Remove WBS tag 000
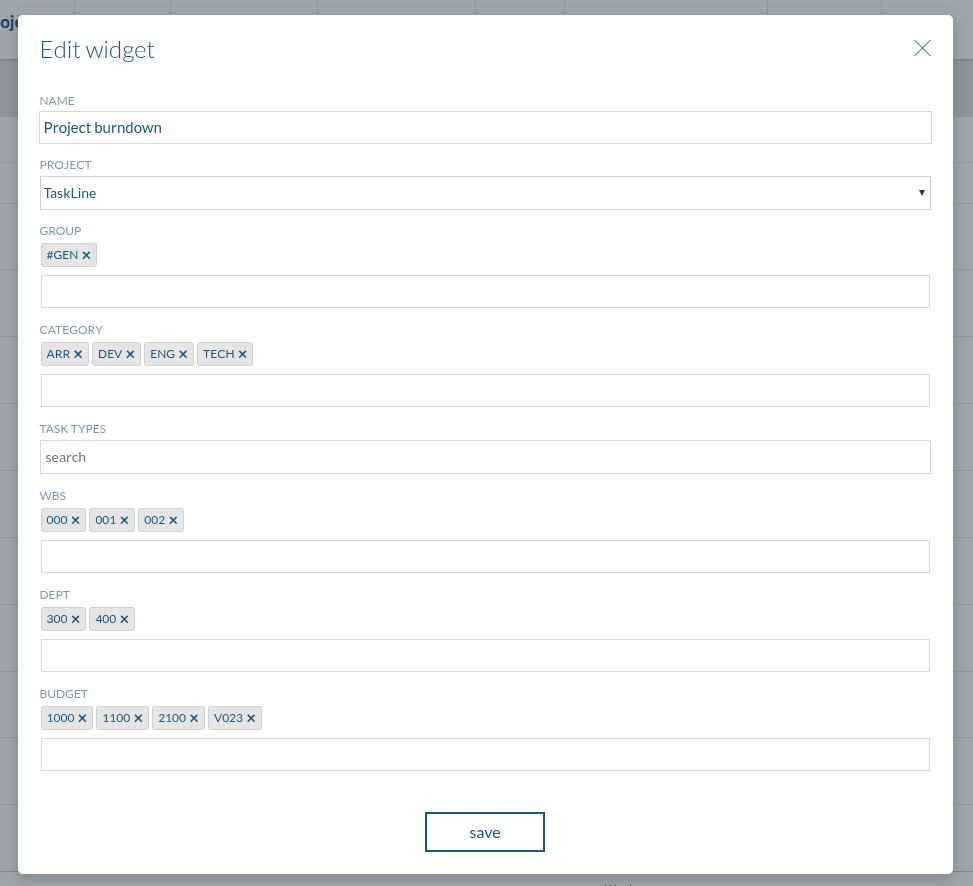This screenshot has height=886, width=973. [x=75, y=521]
